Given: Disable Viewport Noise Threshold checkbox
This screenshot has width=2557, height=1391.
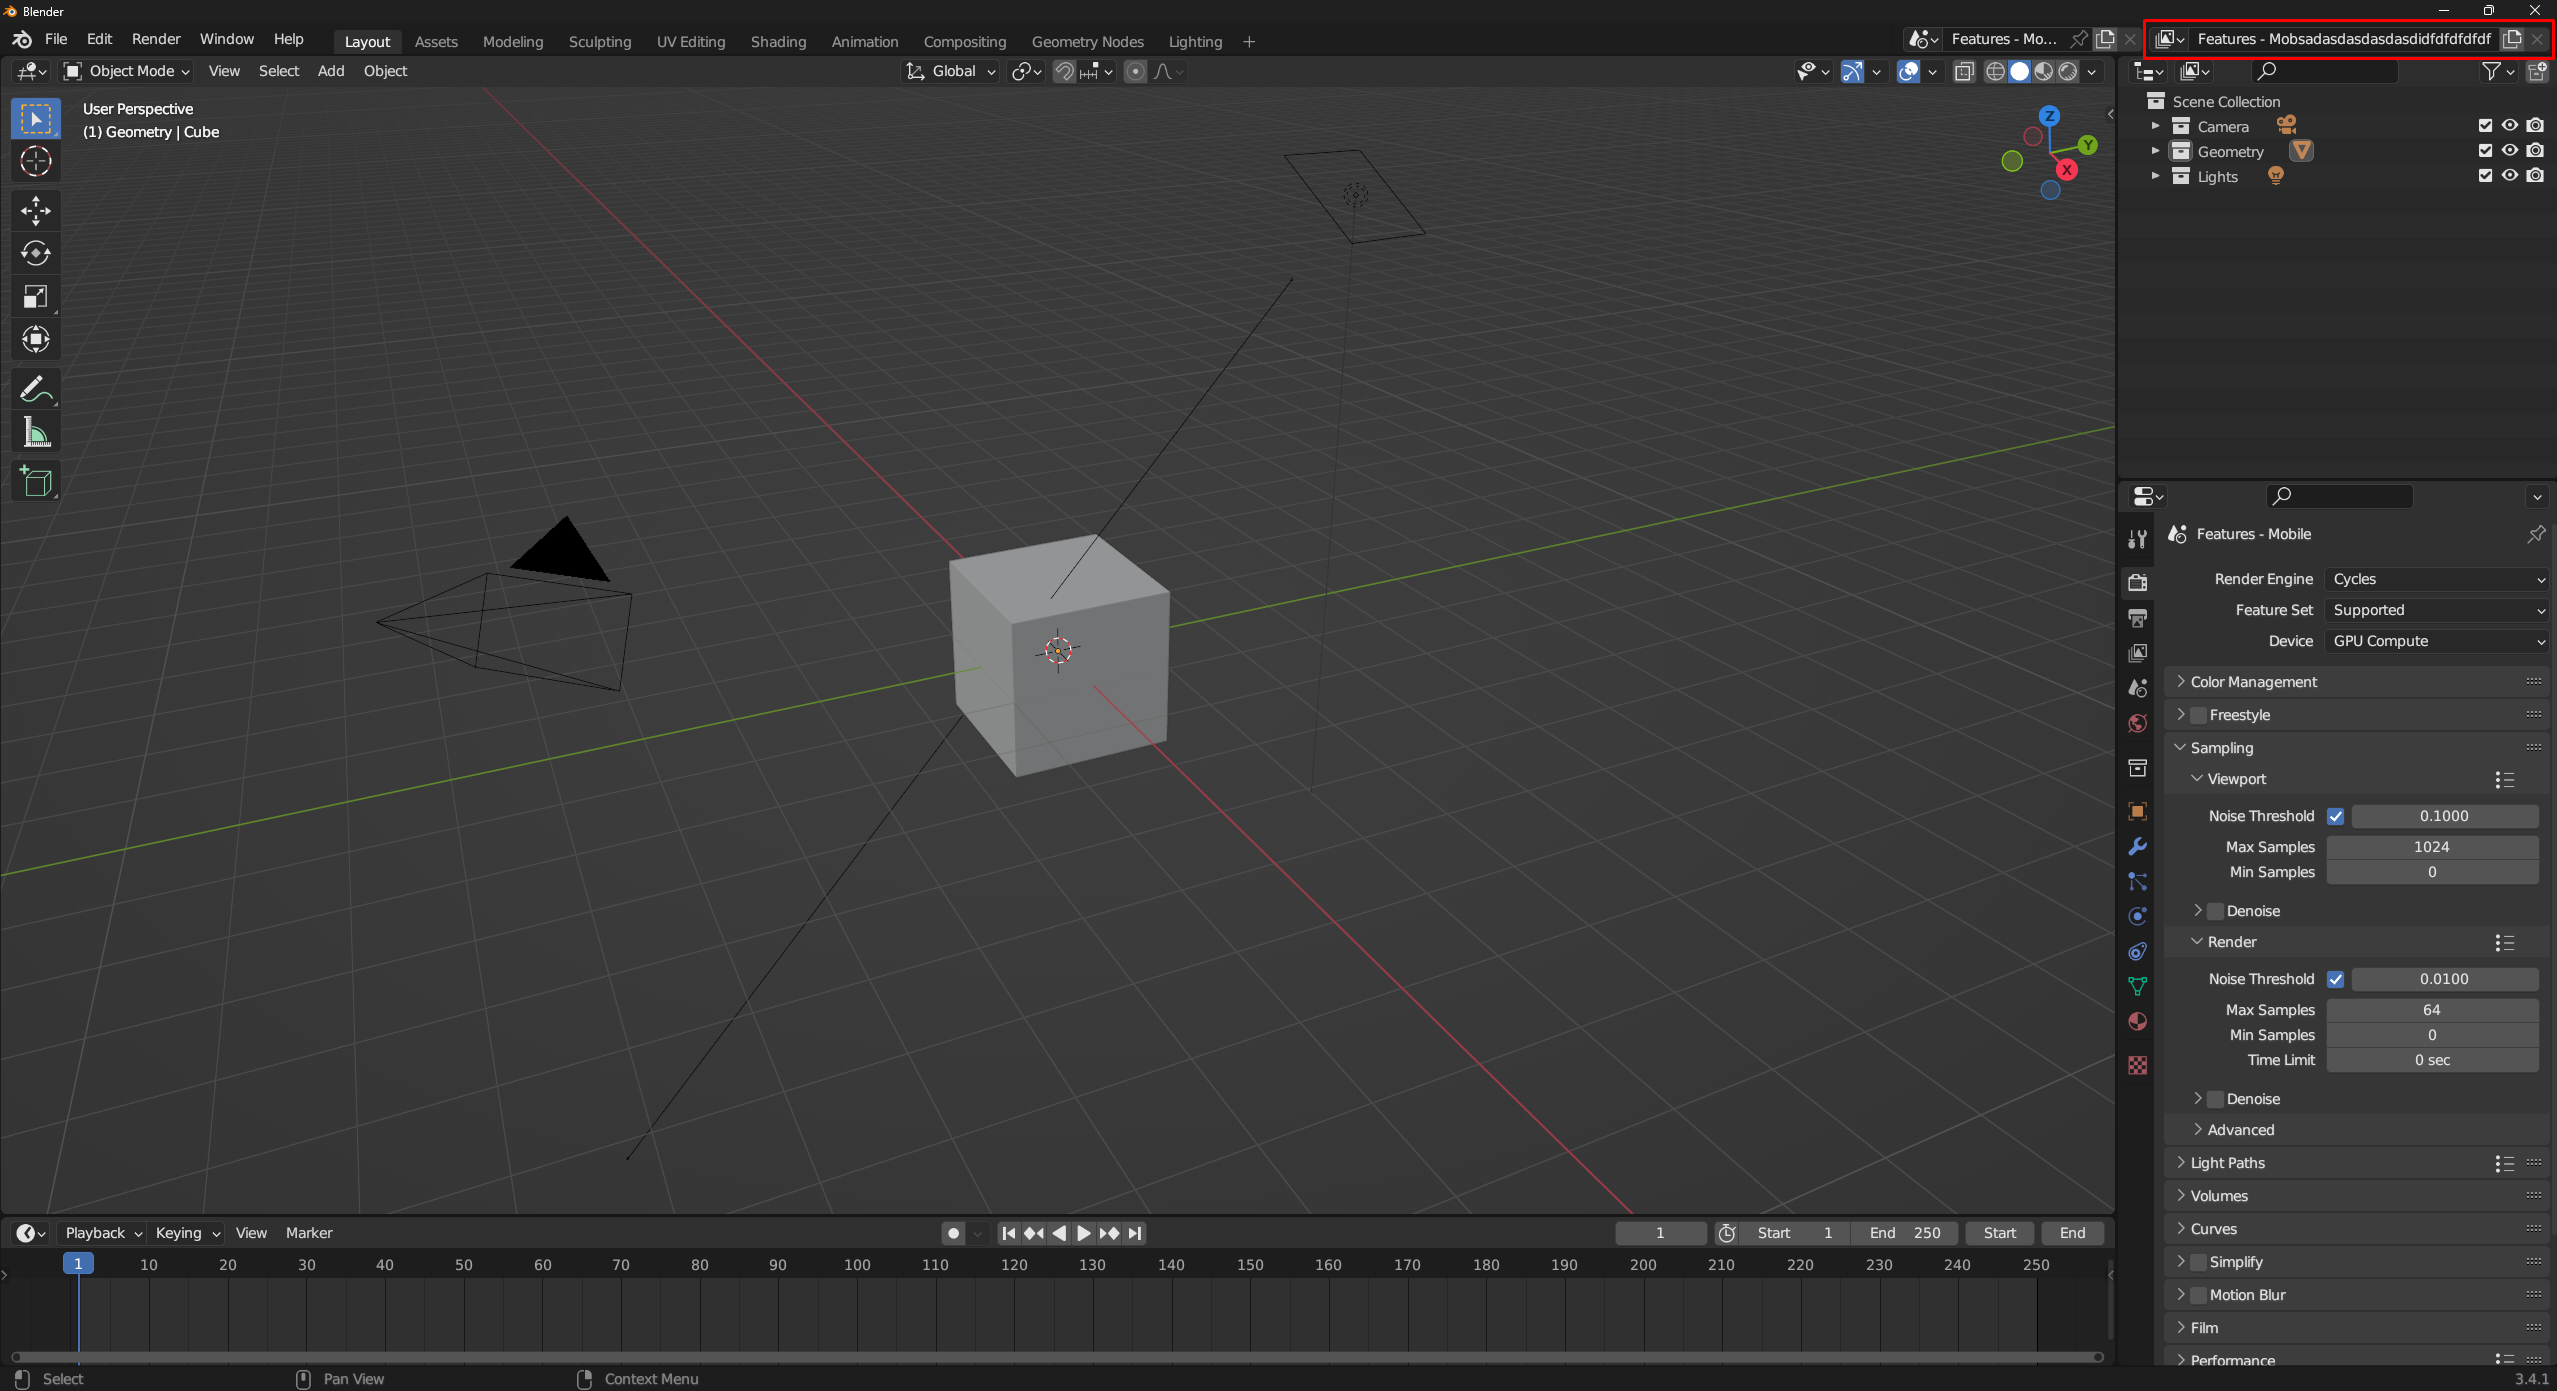Looking at the screenshot, I should (x=2336, y=816).
